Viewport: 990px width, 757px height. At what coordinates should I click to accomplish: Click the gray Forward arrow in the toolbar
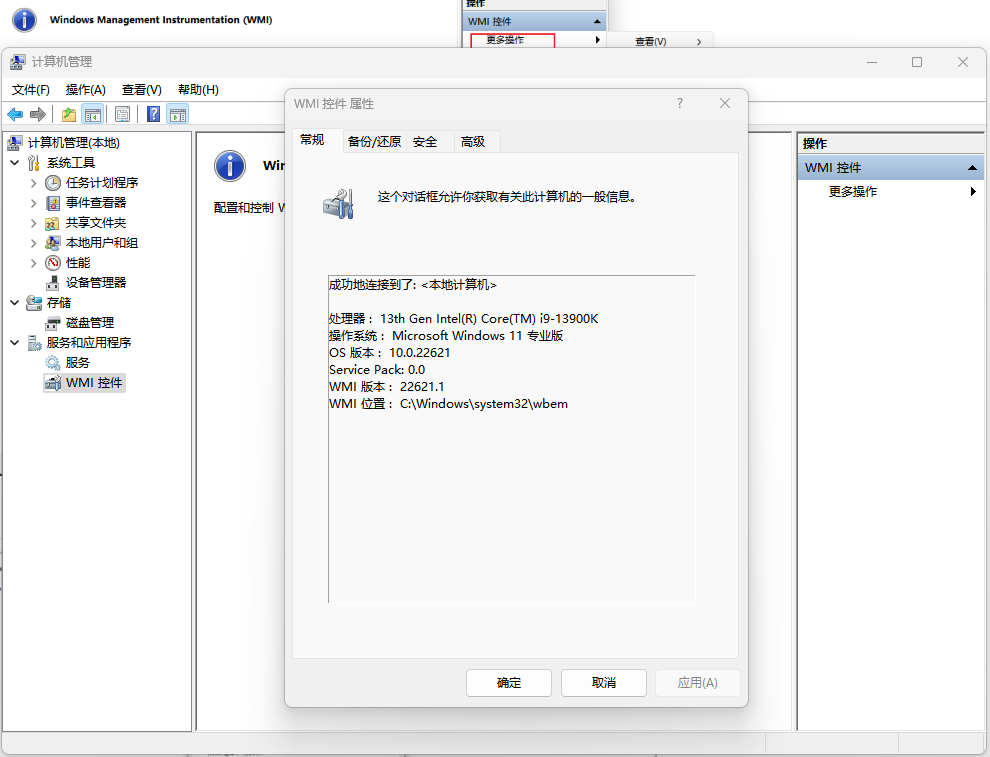(x=38, y=114)
